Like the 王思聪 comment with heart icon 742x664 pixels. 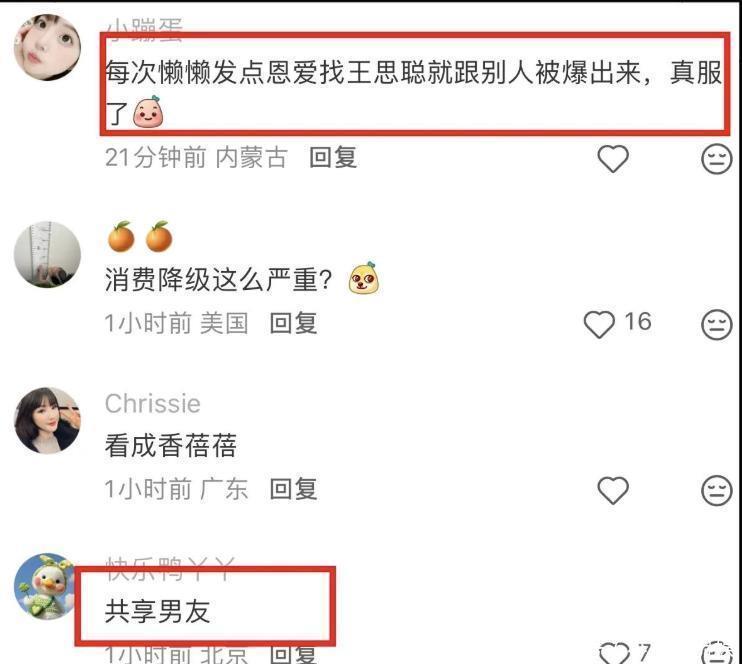click(x=613, y=159)
